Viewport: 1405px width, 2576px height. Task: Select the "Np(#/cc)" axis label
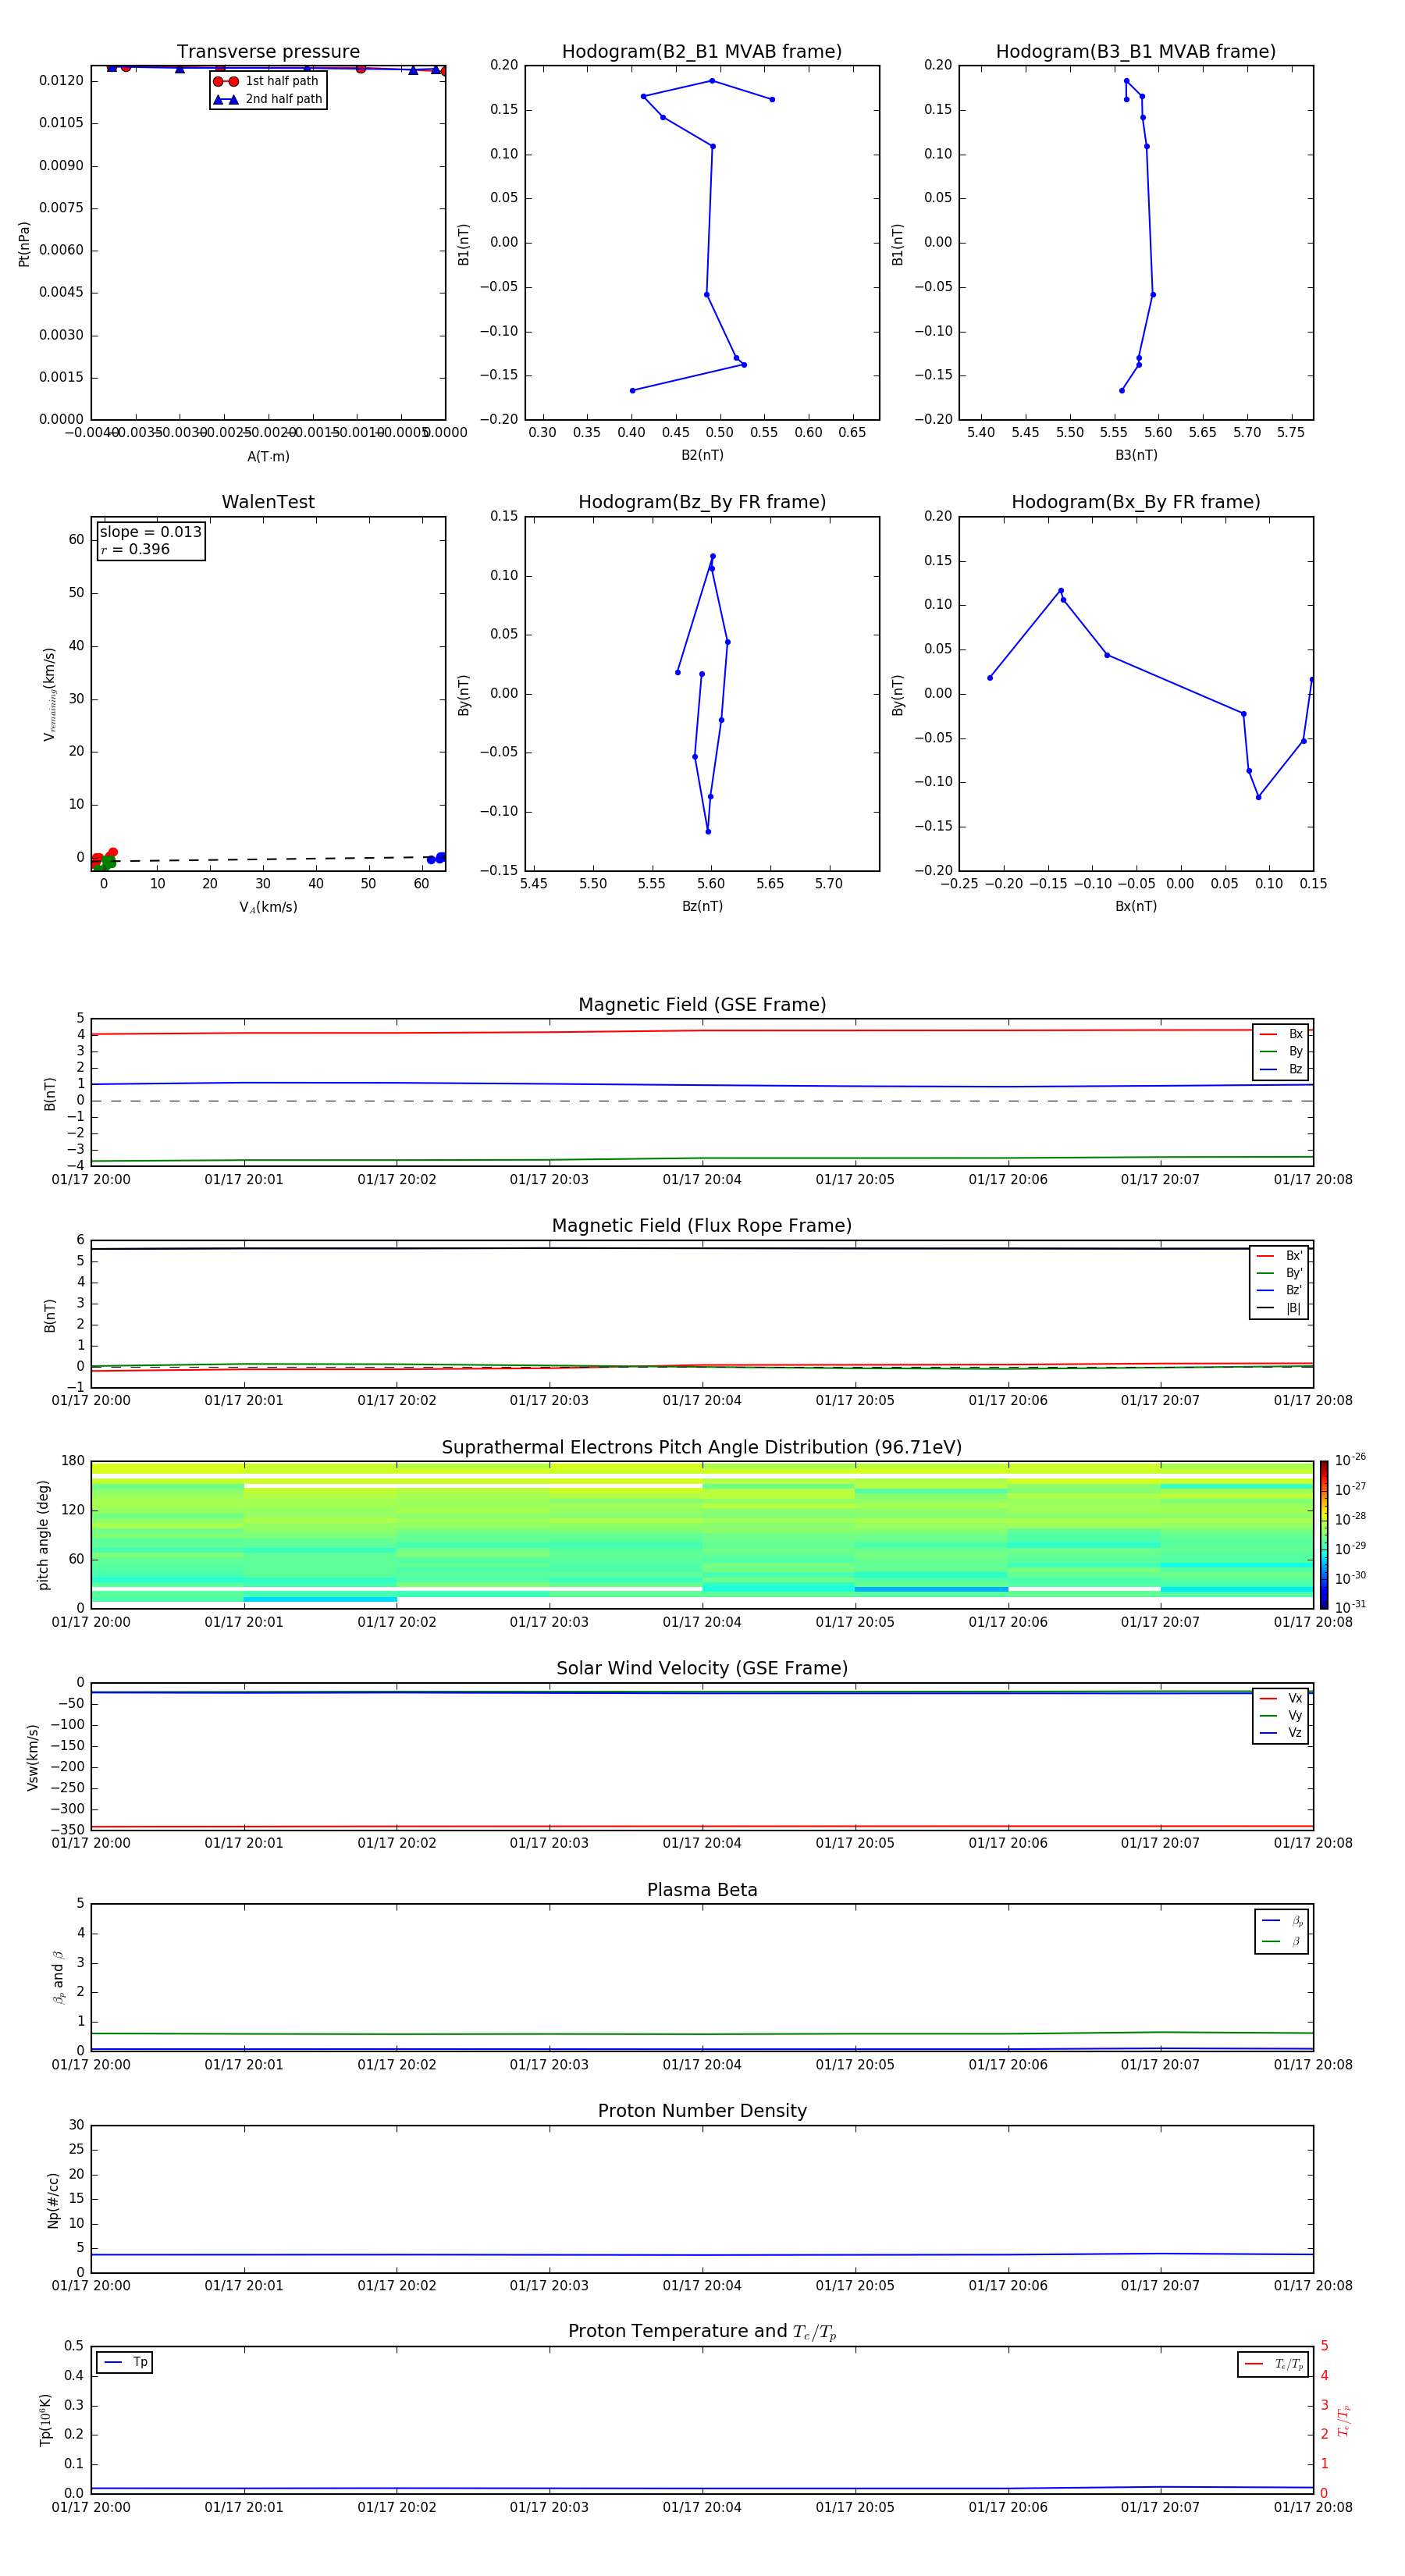53,2200
